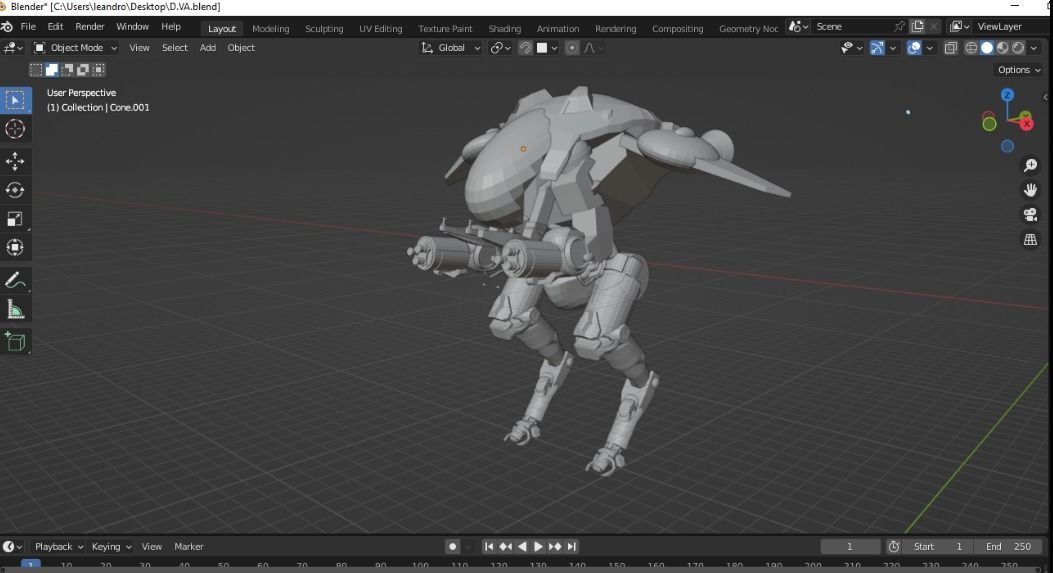The height and width of the screenshot is (573, 1053).
Task: Select the Move tool
Action: [x=15, y=161]
